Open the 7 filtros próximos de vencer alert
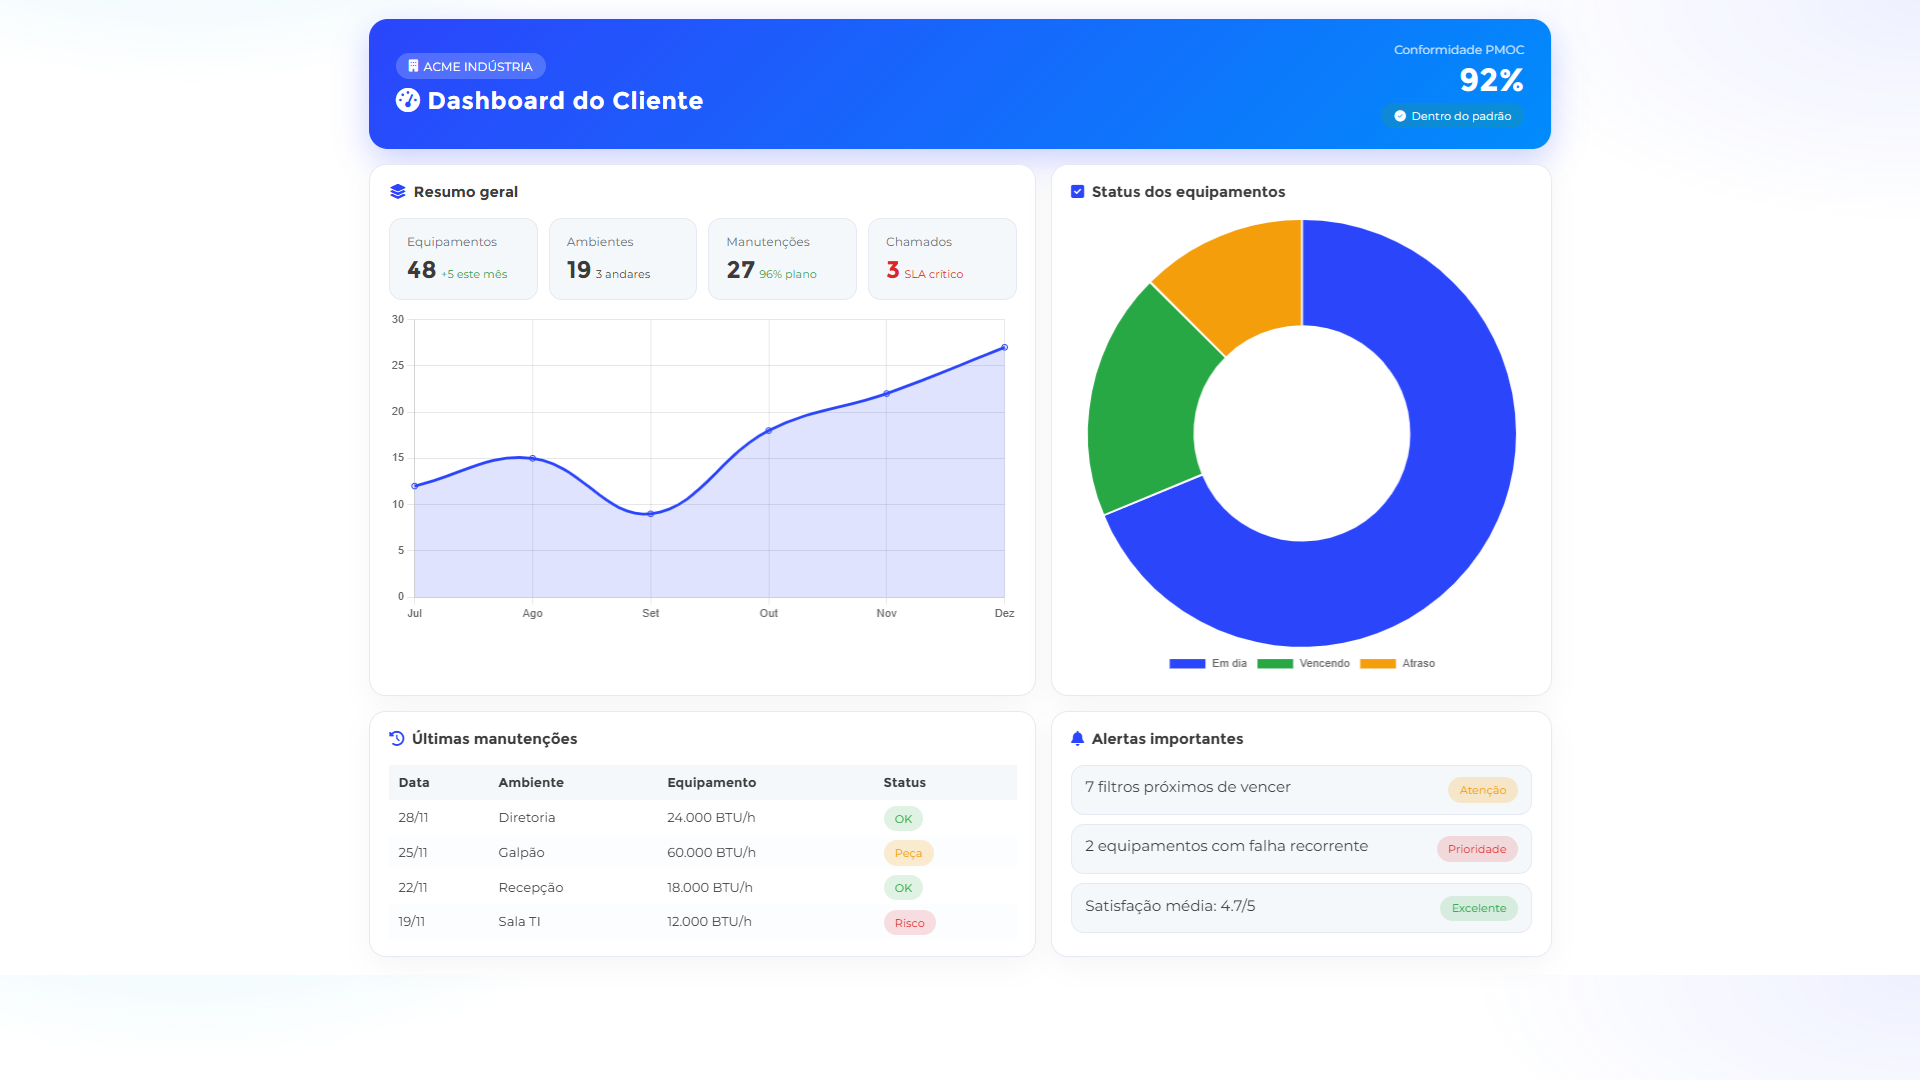This screenshot has height=1080, width=1920. (1187, 788)
